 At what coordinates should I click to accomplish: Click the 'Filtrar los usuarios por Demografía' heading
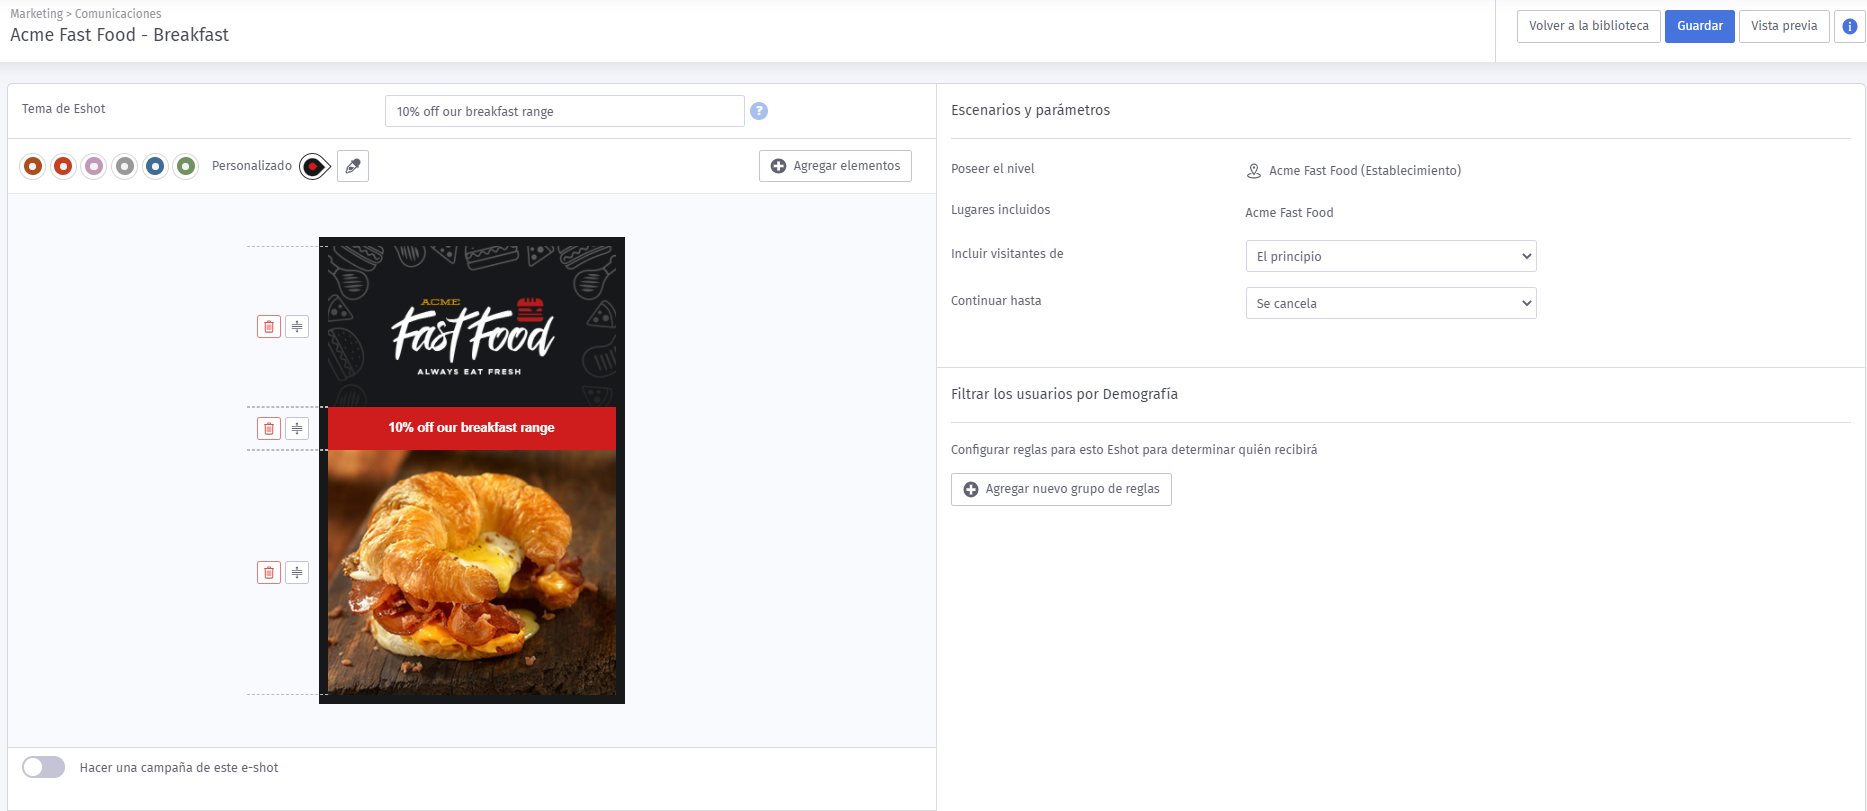click(x=1065, y=394)
